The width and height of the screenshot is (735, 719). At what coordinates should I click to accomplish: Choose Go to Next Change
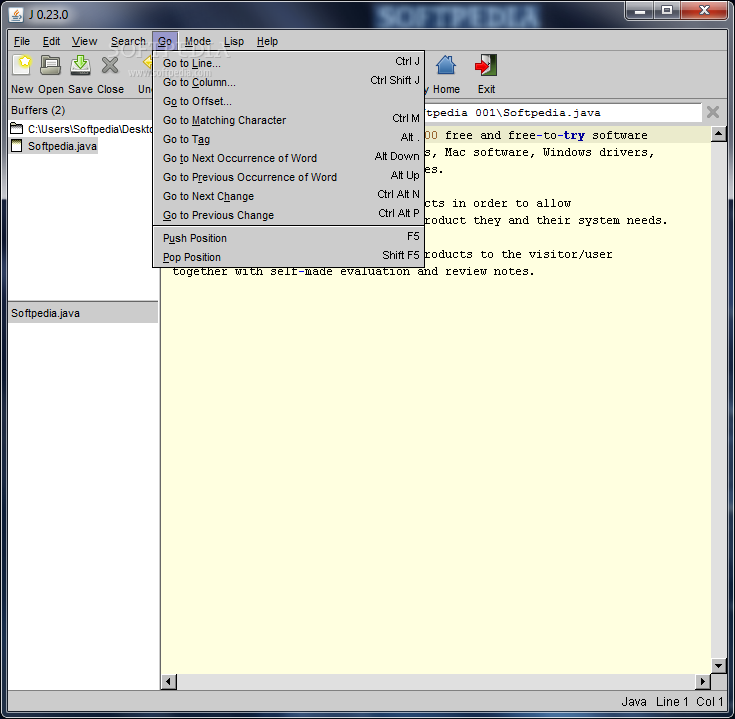coord(289,195)
